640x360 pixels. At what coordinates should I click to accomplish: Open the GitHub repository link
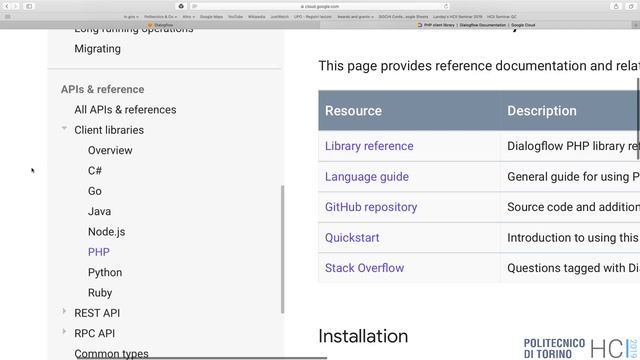point(371,207)
